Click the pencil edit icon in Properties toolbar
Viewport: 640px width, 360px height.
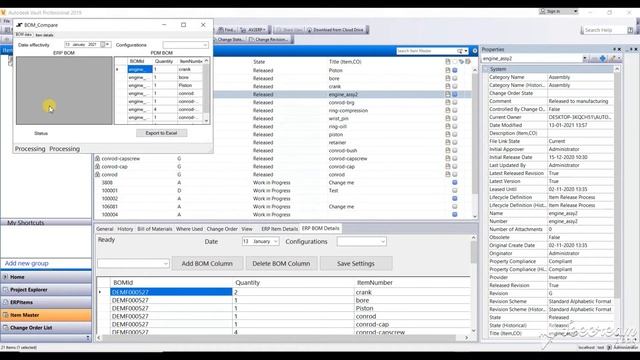[x=613, y=59]
